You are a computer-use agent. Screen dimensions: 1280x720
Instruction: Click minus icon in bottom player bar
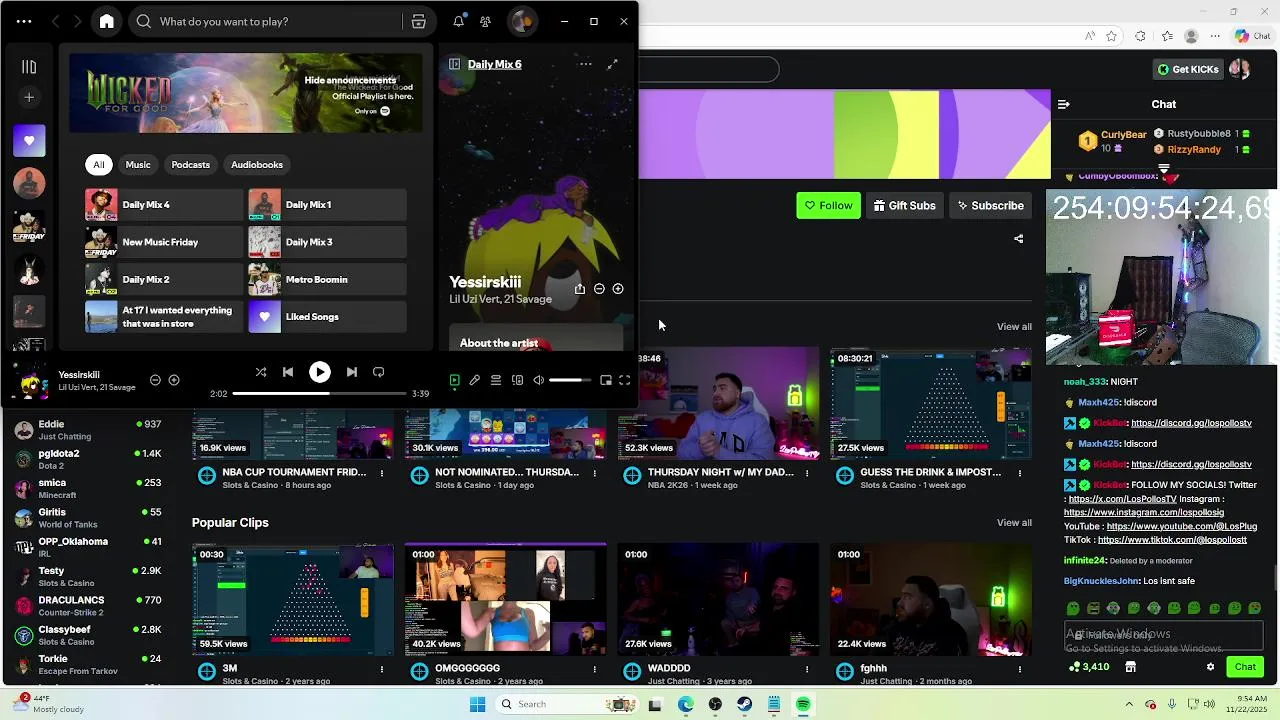[155, 380]
